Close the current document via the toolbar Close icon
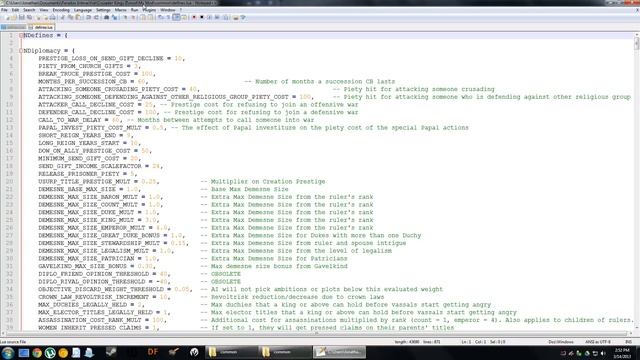This screenshot has height=360, width=640. point(38,18)
